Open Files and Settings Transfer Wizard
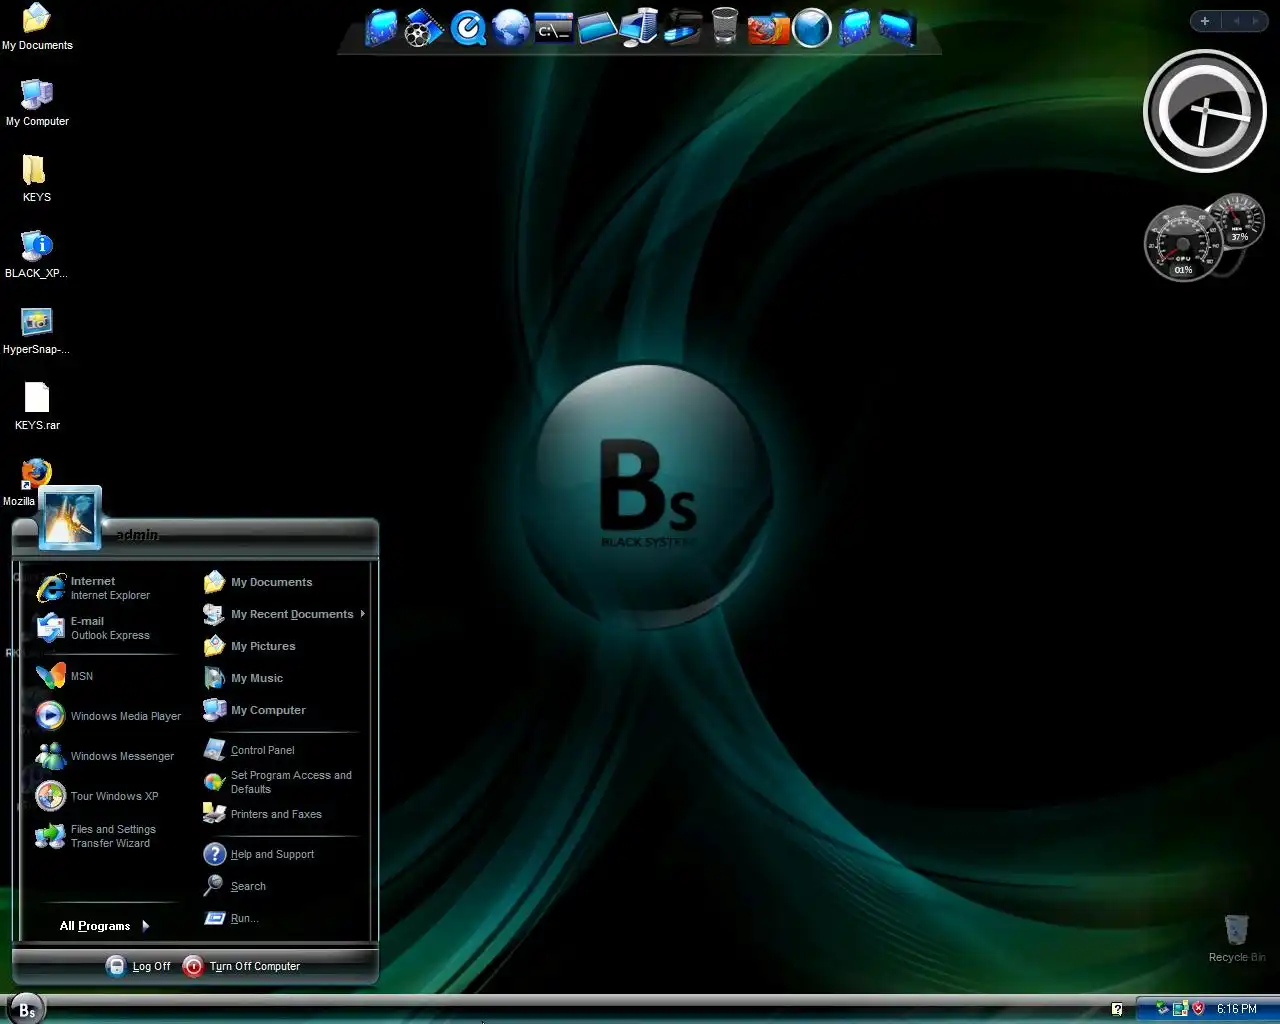 pyautogui.click(x=108, y=836)
